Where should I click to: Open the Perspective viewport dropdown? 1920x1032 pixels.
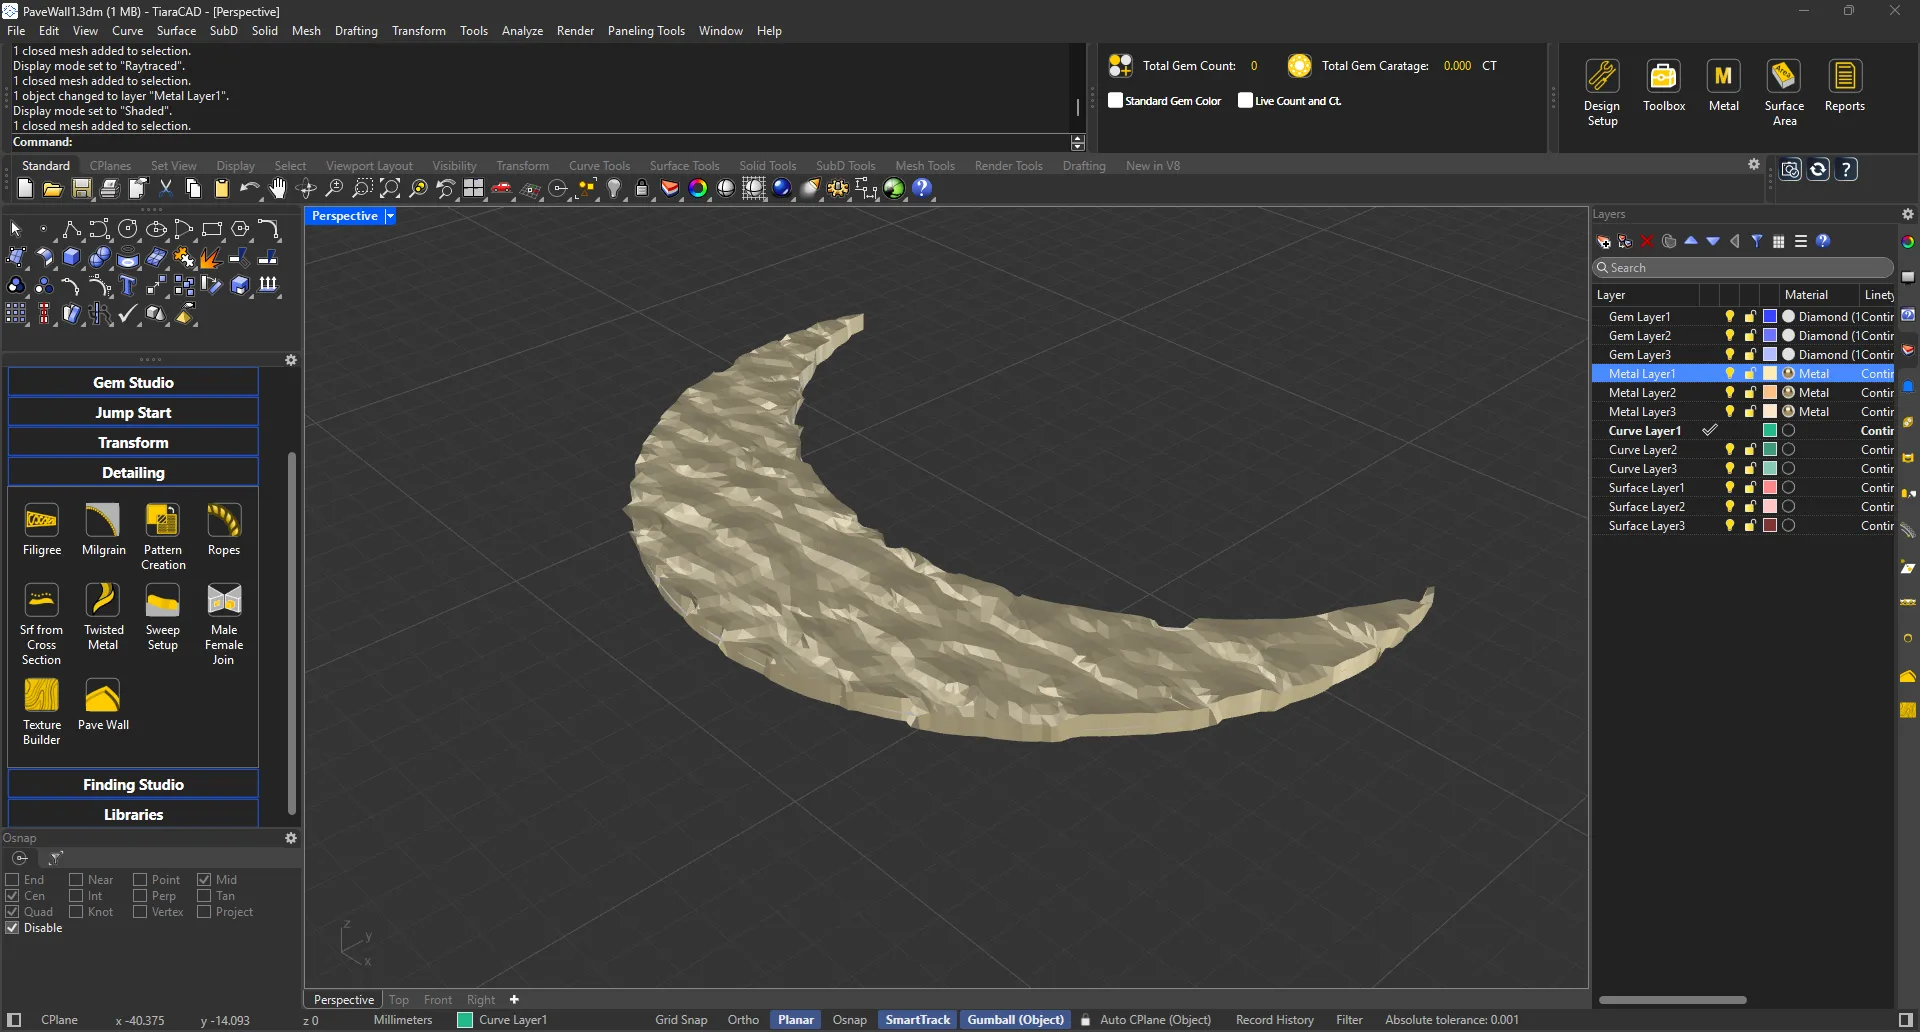[389, 215]
